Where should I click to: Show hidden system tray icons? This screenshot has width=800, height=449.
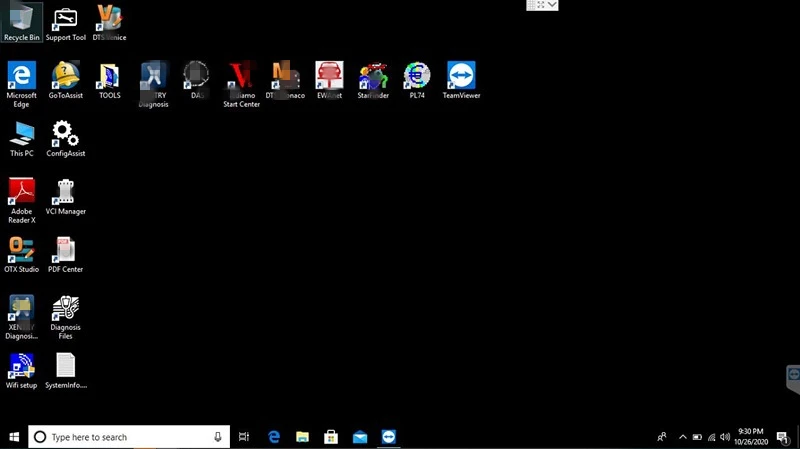click(683, 437)
